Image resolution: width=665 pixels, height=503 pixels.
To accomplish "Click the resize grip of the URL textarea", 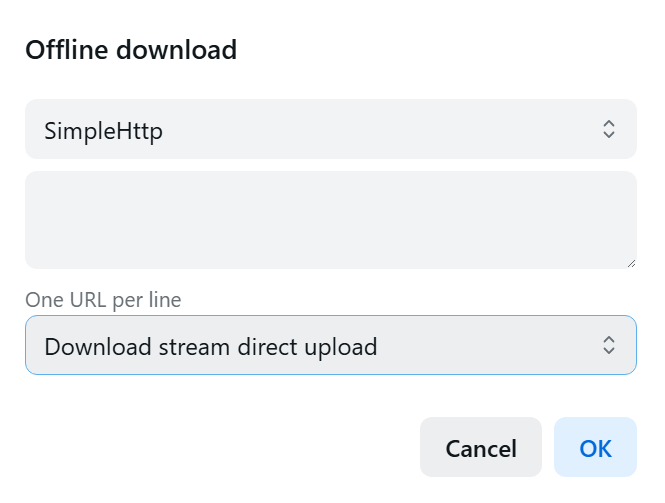I will [631, 263].
